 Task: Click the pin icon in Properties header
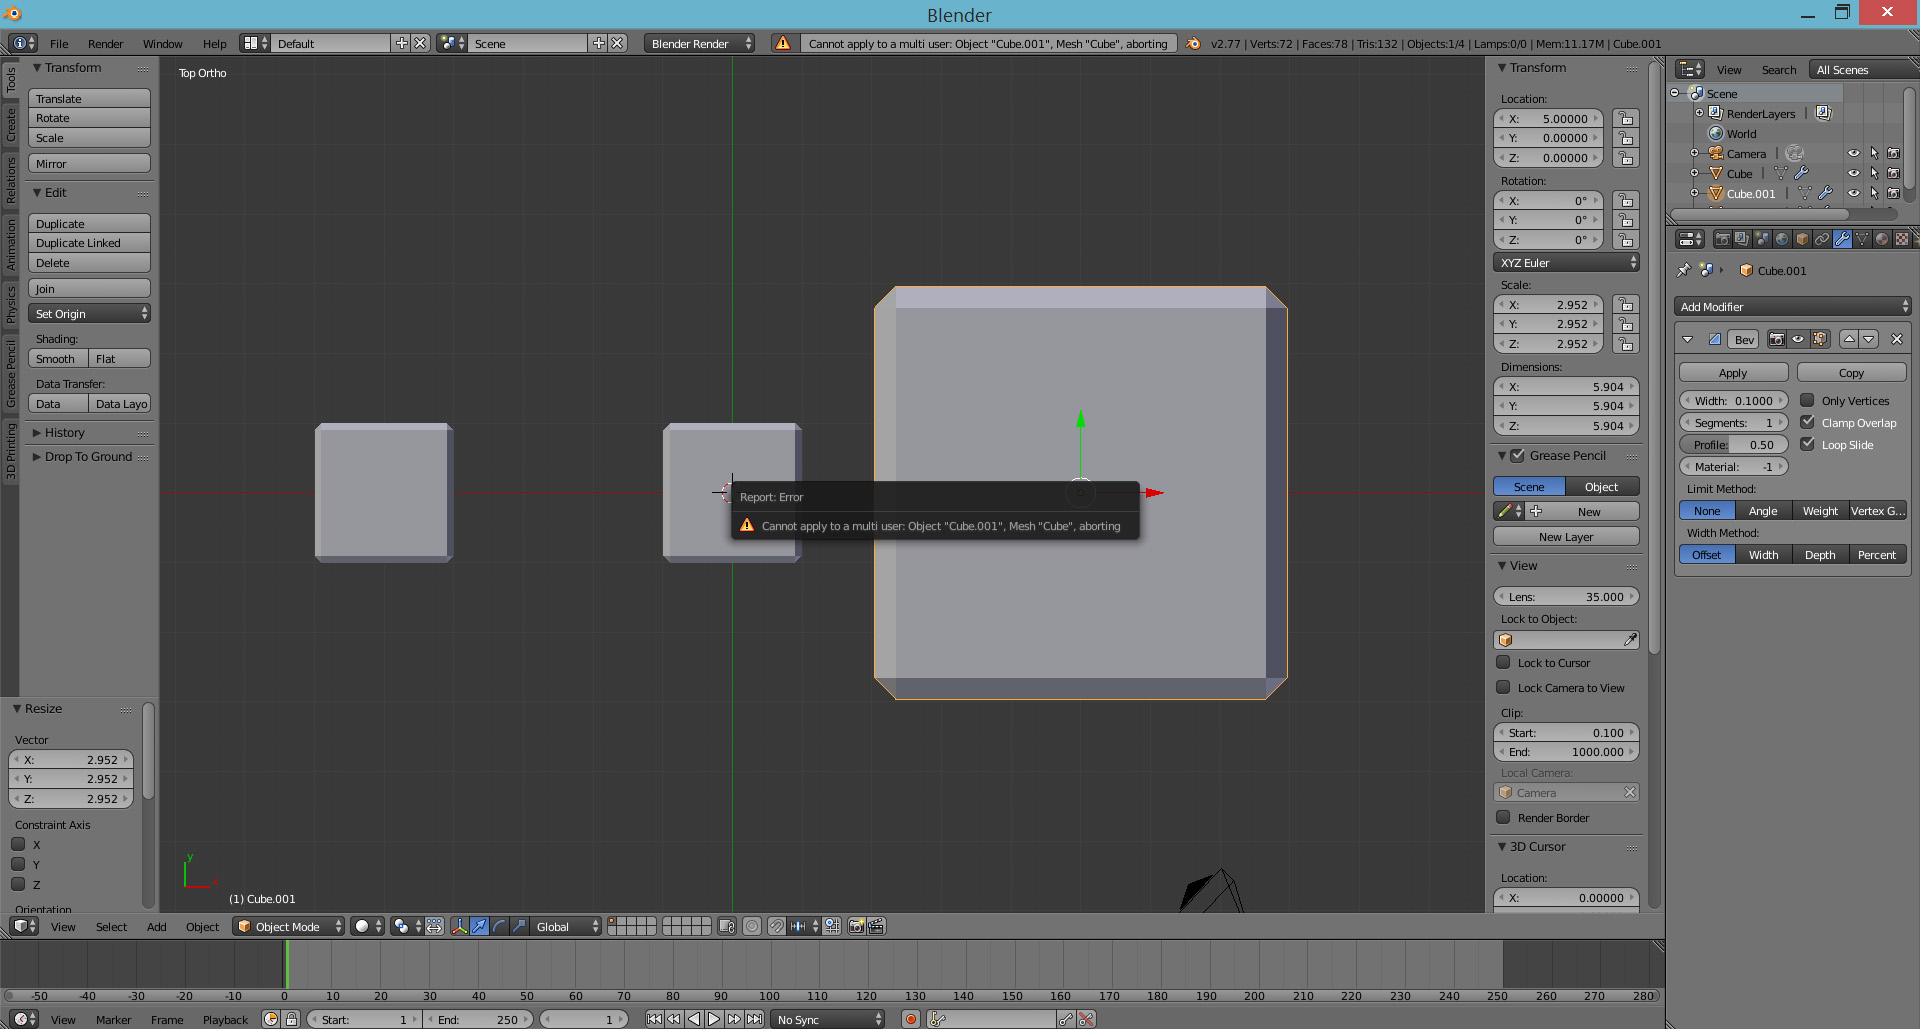tap(1684, 270)
